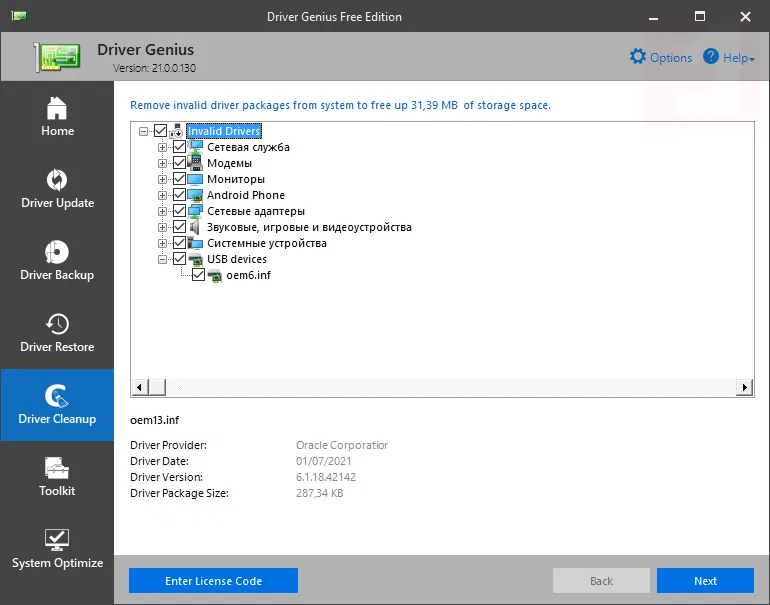Open System Optimize in the sidebar
The image size is (770, 605).
(x=57, y=549)
